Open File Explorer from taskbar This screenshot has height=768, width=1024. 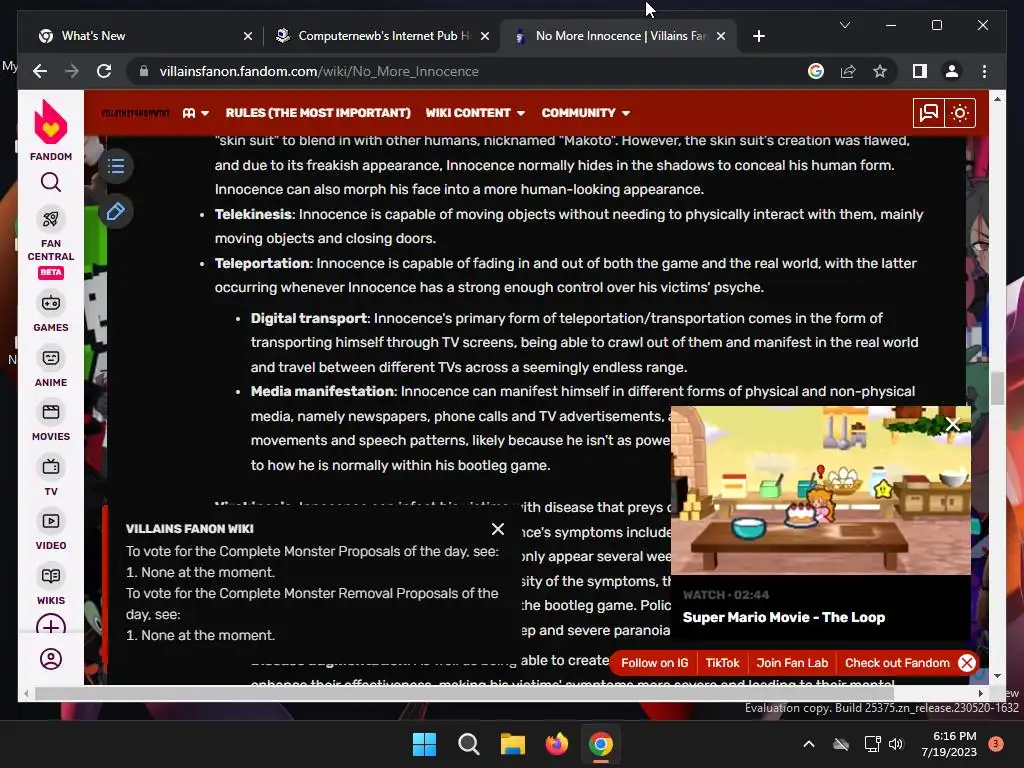click(x=513, y=744)
